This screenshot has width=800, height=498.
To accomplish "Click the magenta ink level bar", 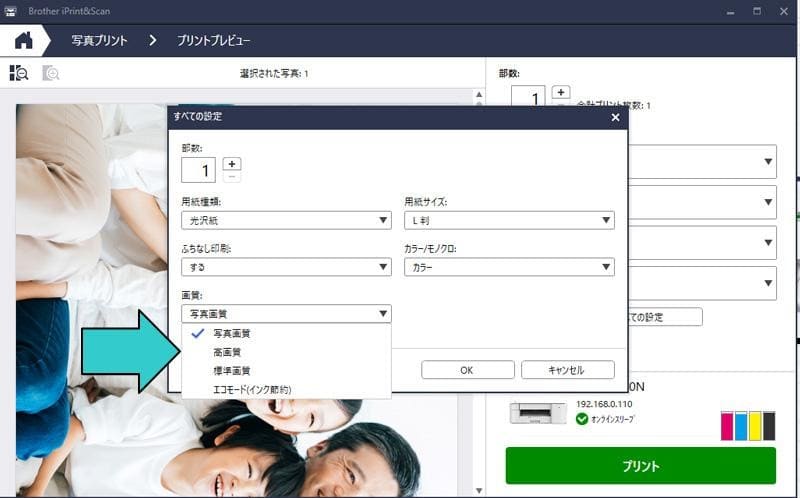I will (x=727, y=426).
